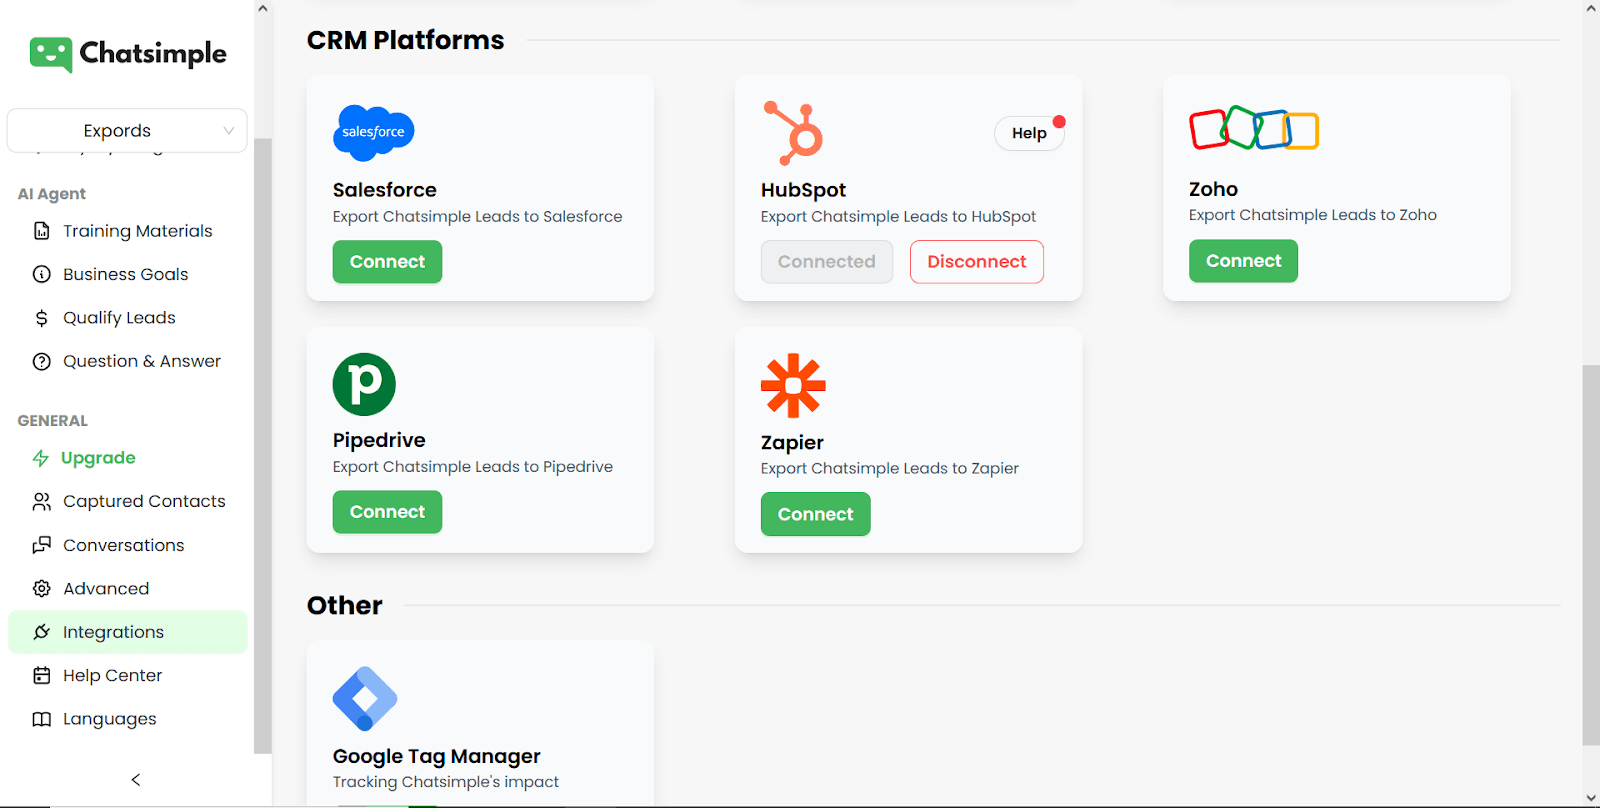The image size is (1600, 808).
Task: Click the Help Center calendar icon
Action: click(41, 675)
